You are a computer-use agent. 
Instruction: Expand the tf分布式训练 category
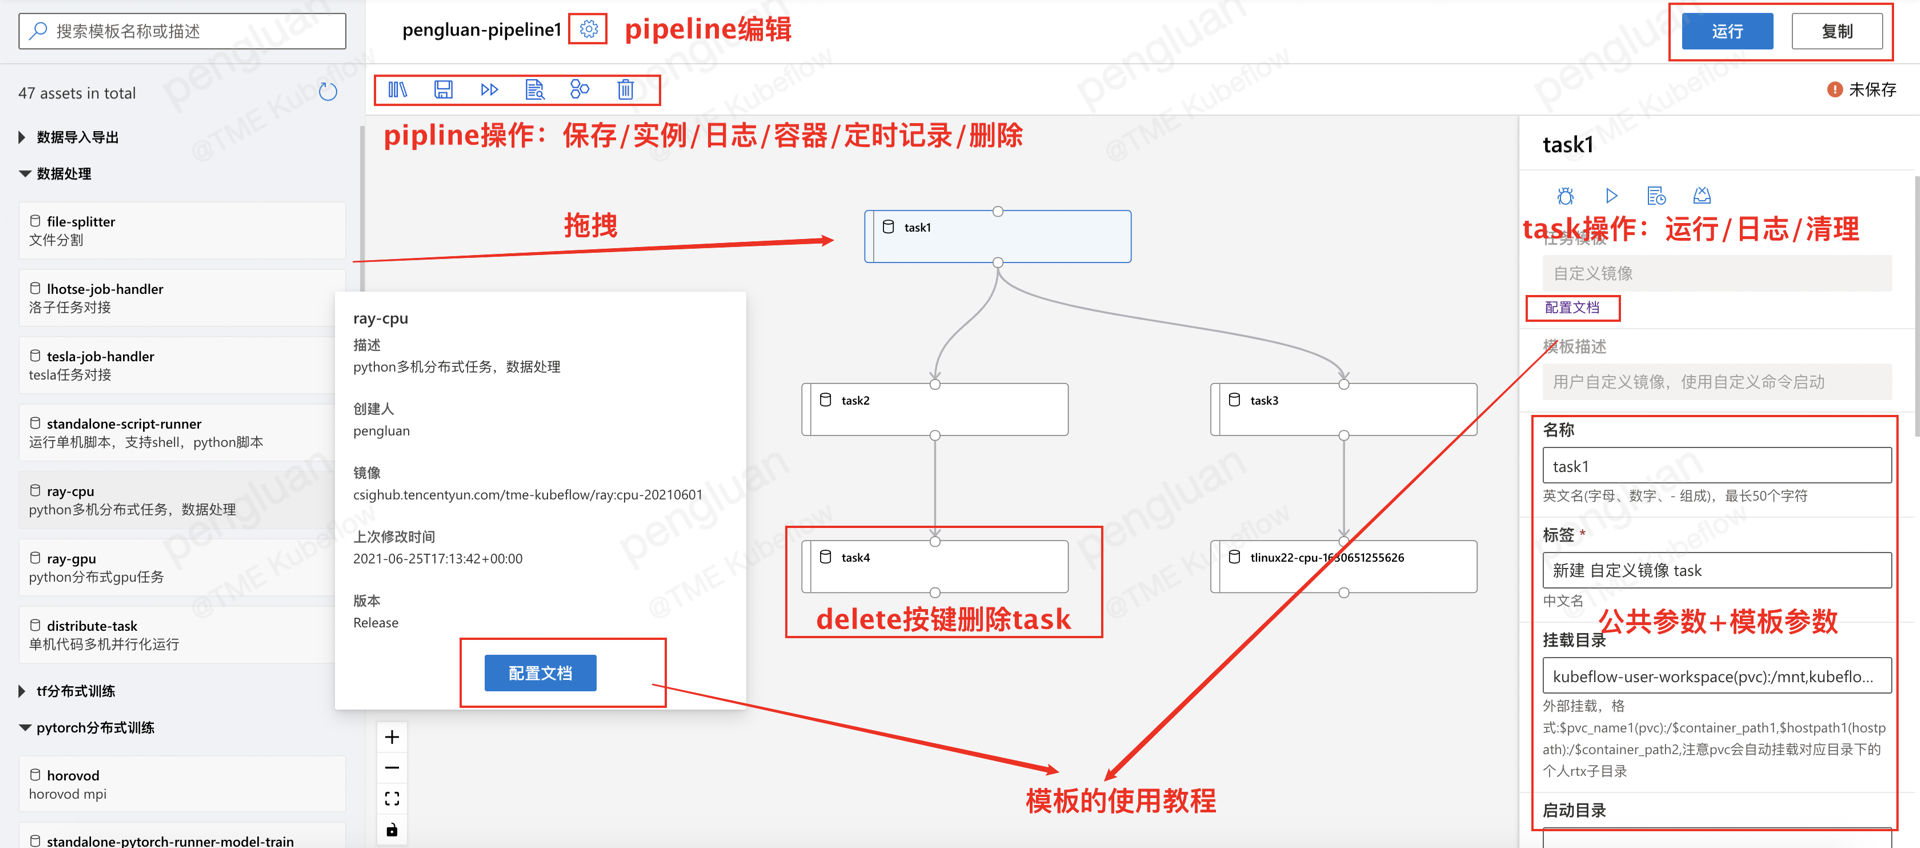pyautogui.click(x=22, y=691)
